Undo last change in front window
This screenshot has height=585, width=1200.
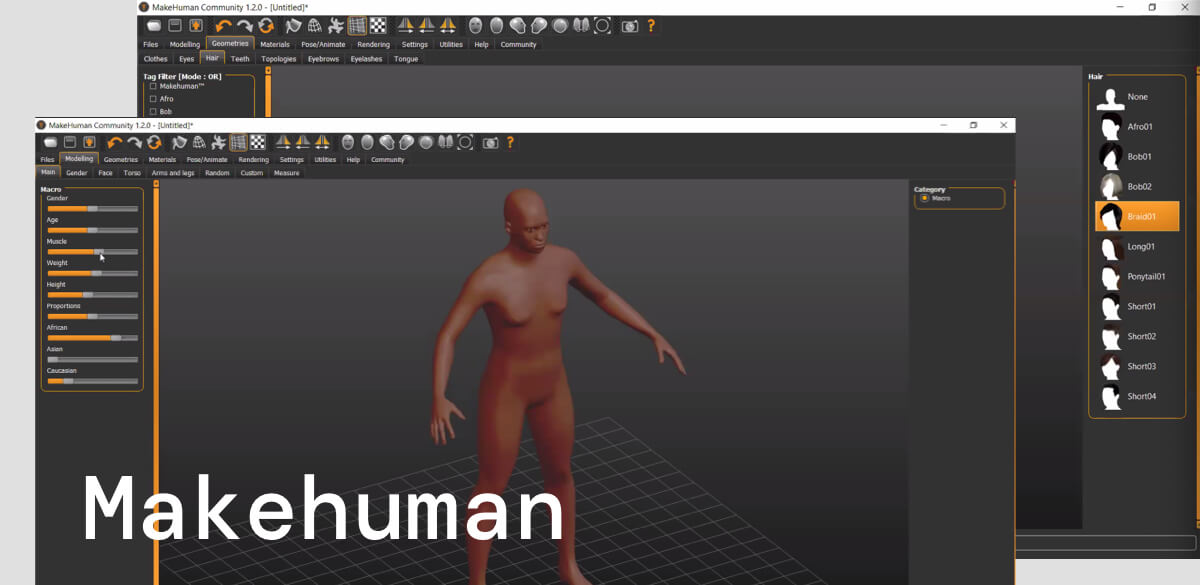click(x=115, y=143)
